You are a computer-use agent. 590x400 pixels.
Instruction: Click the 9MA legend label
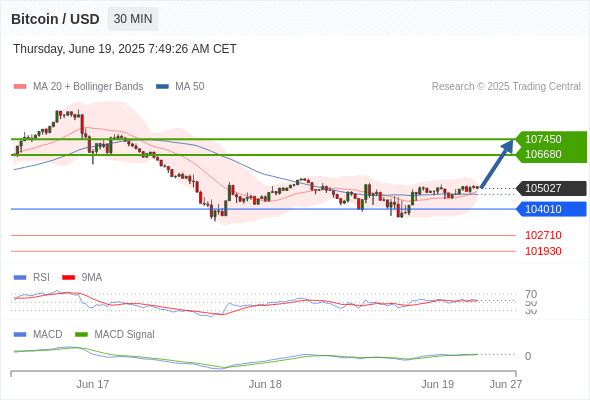point(92,278)
